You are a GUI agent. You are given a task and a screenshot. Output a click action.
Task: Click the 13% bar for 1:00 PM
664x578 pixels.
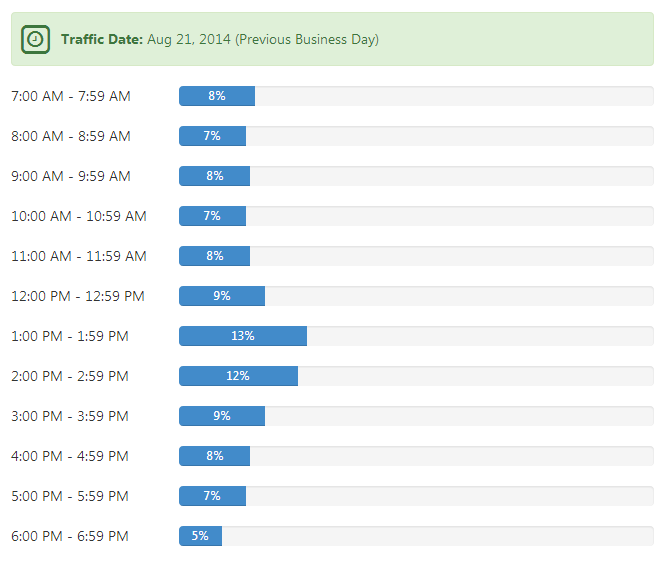pyautogui.click(x=243, y=336)
